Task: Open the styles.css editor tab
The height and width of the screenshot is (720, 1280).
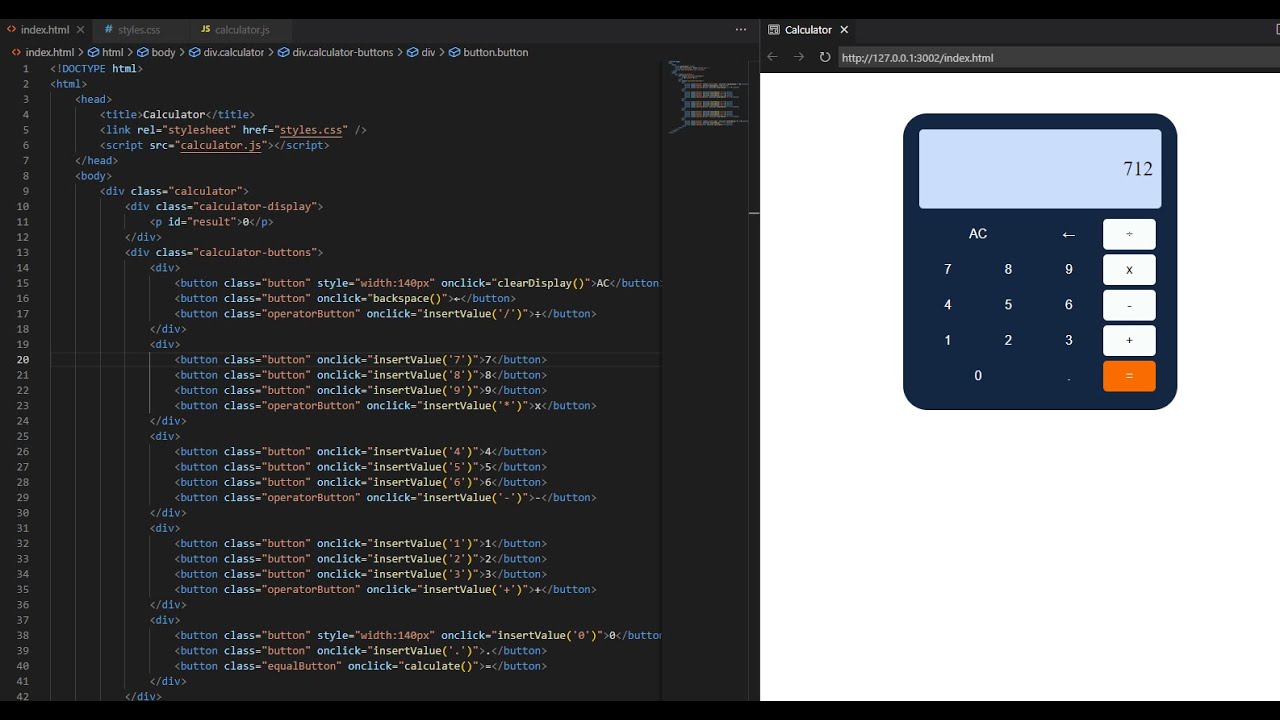Action: click(139, 30)
